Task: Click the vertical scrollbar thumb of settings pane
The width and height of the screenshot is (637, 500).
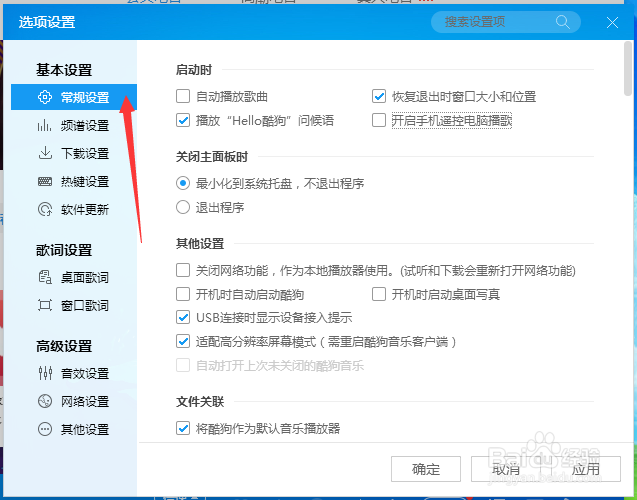Action: pos(628,68)
